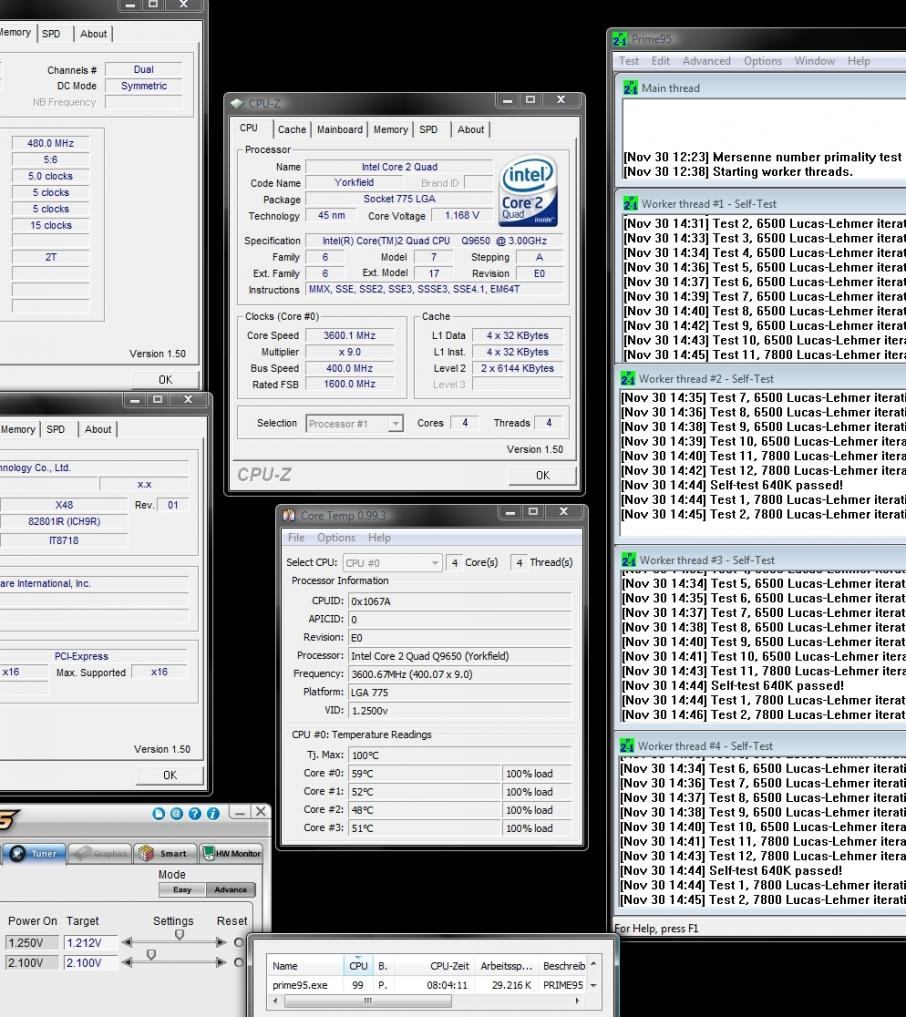Select Advance mode in EasyTune
This screenshot has width=906, height=1017.
tap(230, 890)
